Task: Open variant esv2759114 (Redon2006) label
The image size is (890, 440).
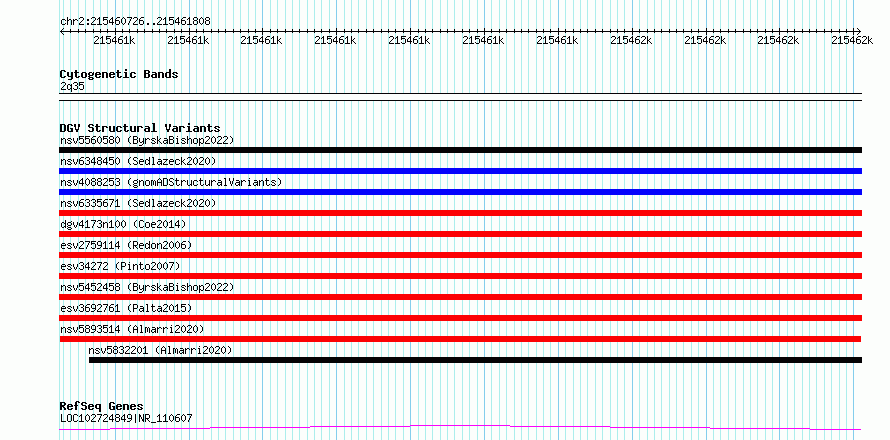Action: click(126, 245)
